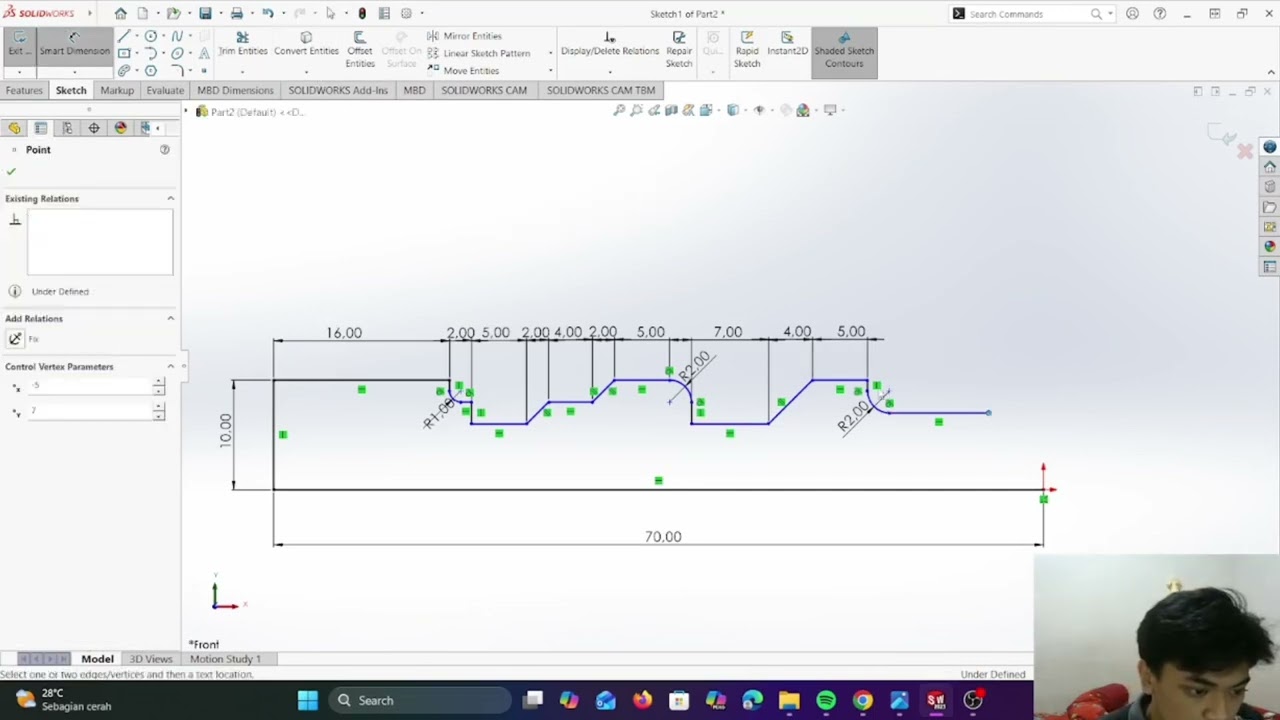Open the Motion Study 1 tab

click(x=225, y=659)
